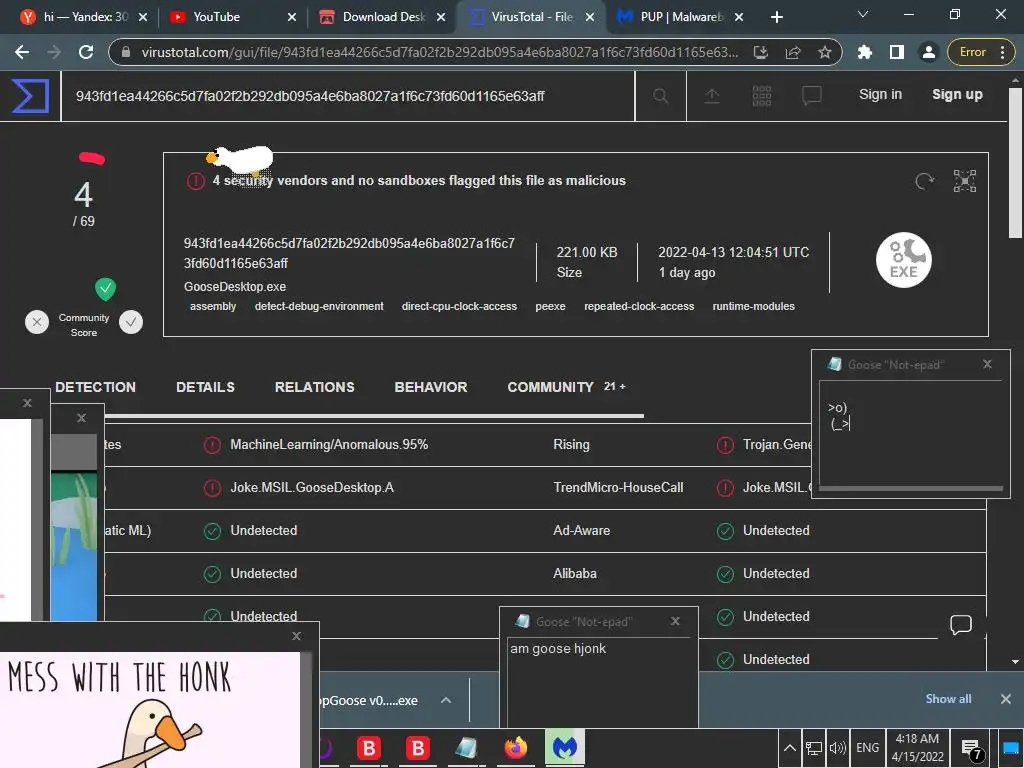Viewport: 1024px width, 768px height.
Task: Open the notification center icon
Action: [972, 749]
